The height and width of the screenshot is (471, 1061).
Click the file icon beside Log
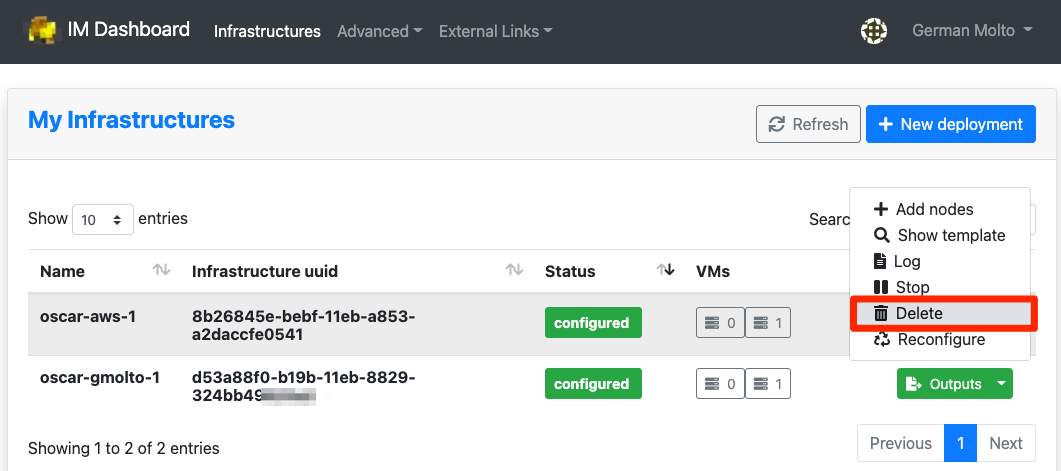tap(881, 261)
